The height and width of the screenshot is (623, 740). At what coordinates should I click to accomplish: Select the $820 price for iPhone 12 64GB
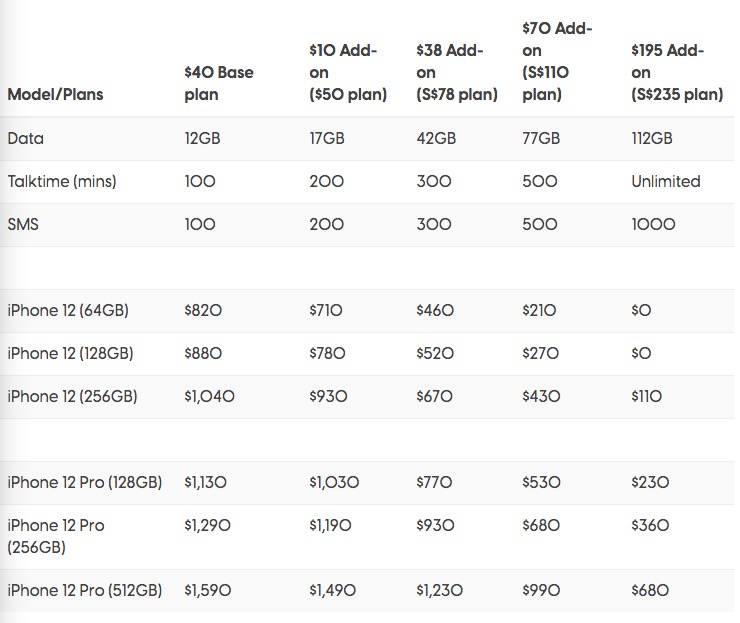[x=204, y=311]
